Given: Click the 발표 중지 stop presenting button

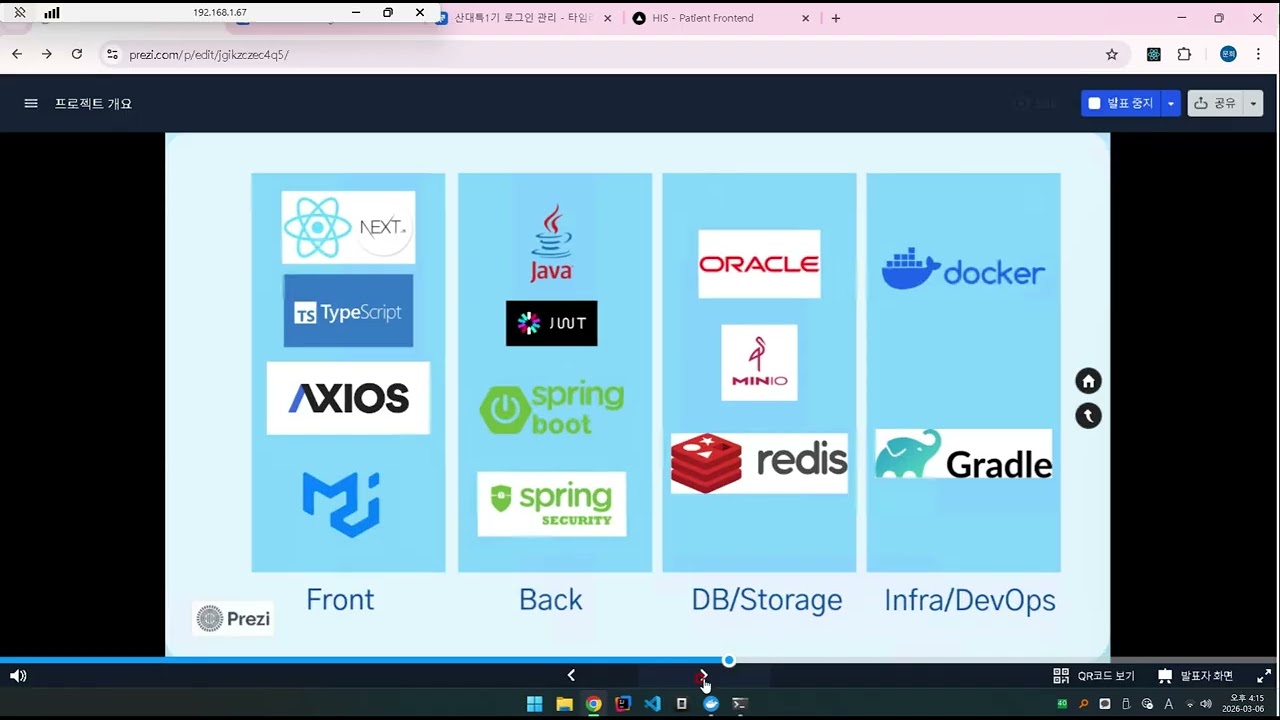Looking at the screenshot, I should 1121,103.
